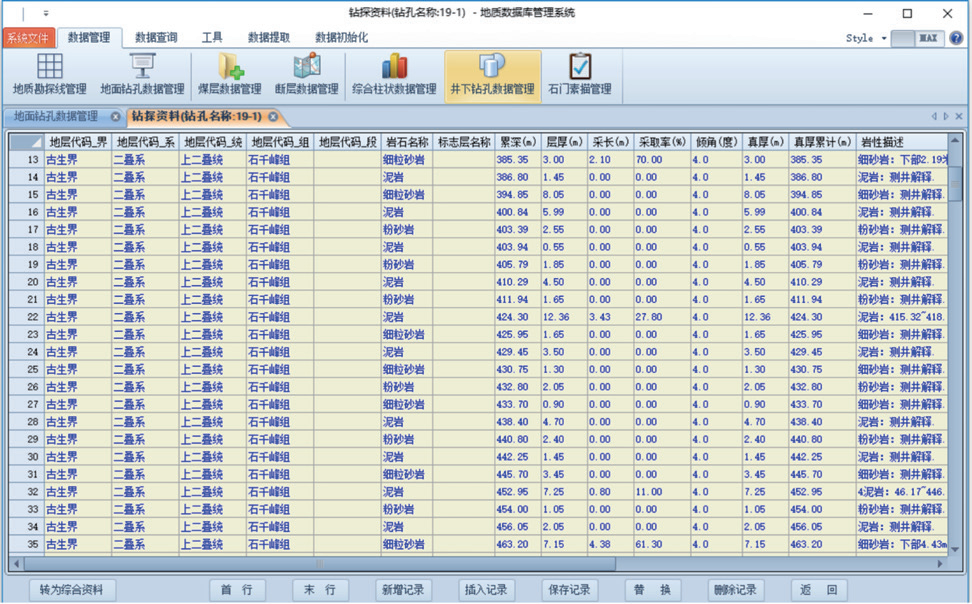Select row 22 by its row header

pos(27,317)
